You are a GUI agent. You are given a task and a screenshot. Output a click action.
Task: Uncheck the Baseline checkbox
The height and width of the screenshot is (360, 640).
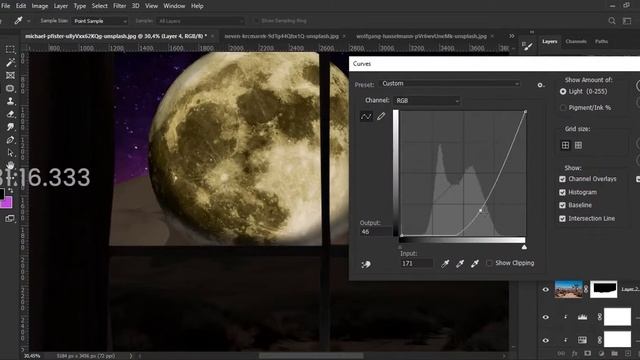562,205
